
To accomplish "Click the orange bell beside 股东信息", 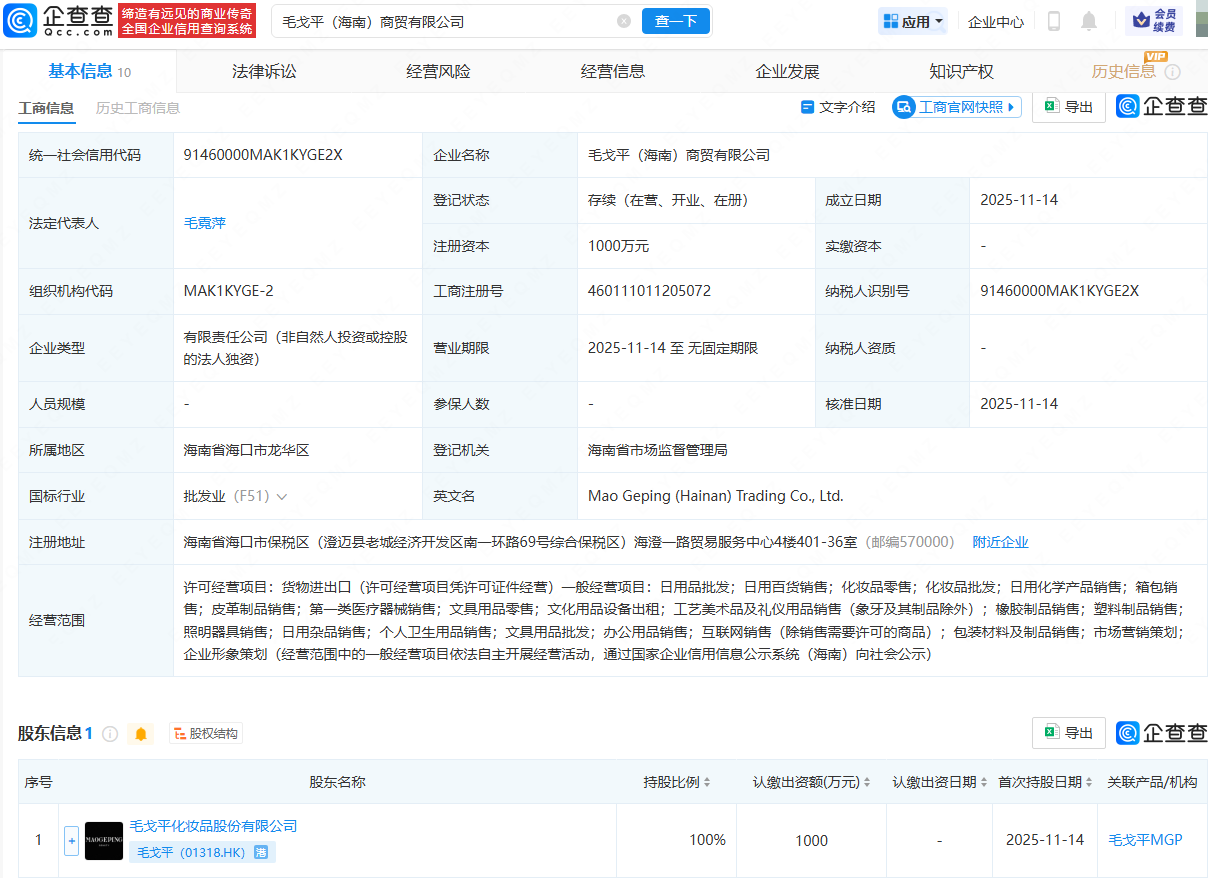I will coord(141,734).
